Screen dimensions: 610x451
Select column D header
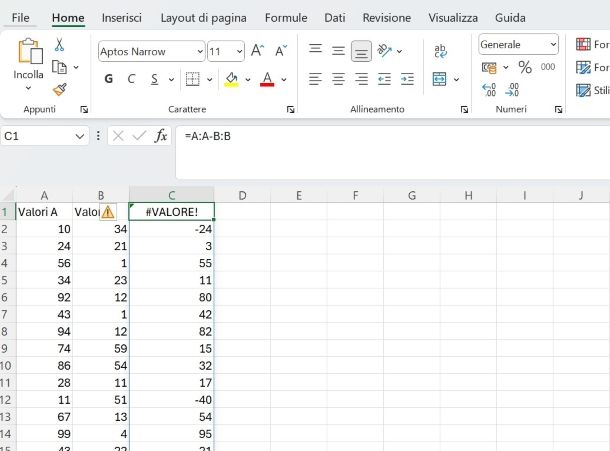coord(242,195)
